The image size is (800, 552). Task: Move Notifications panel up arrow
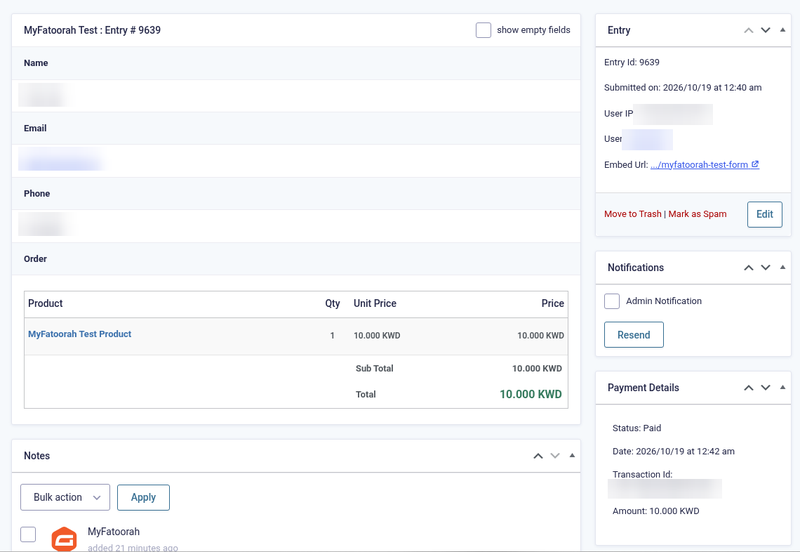(748, 267)
